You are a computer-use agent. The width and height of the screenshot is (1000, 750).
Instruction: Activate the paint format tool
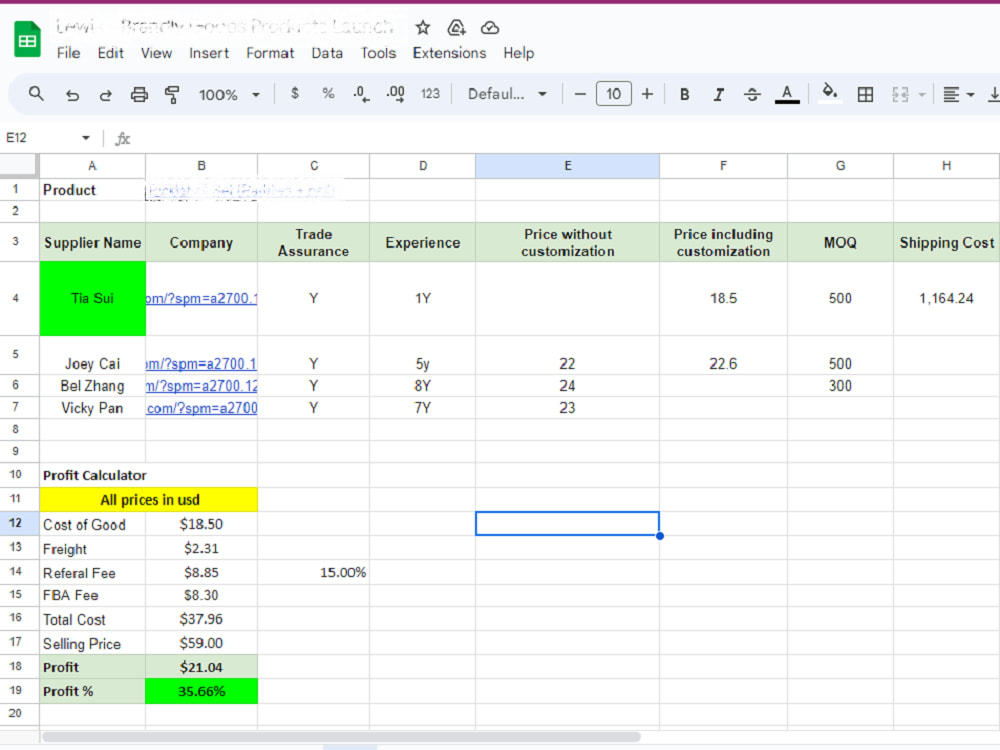[x=172, y=95]
